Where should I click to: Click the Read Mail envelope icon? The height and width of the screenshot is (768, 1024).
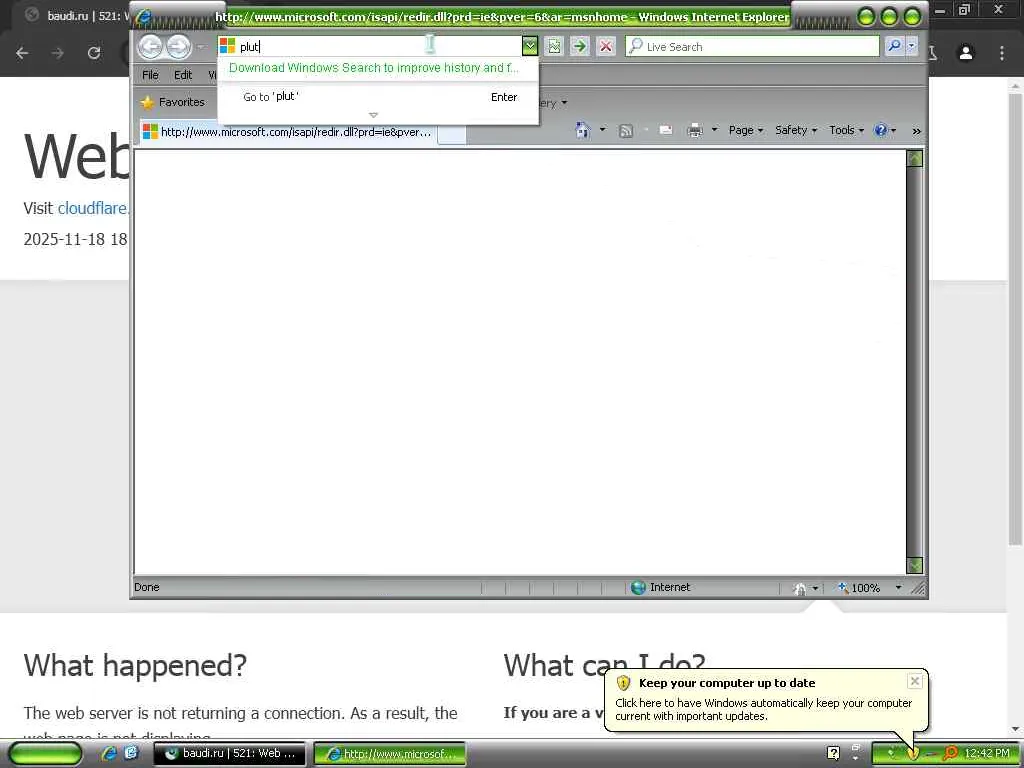pos(665,130)
